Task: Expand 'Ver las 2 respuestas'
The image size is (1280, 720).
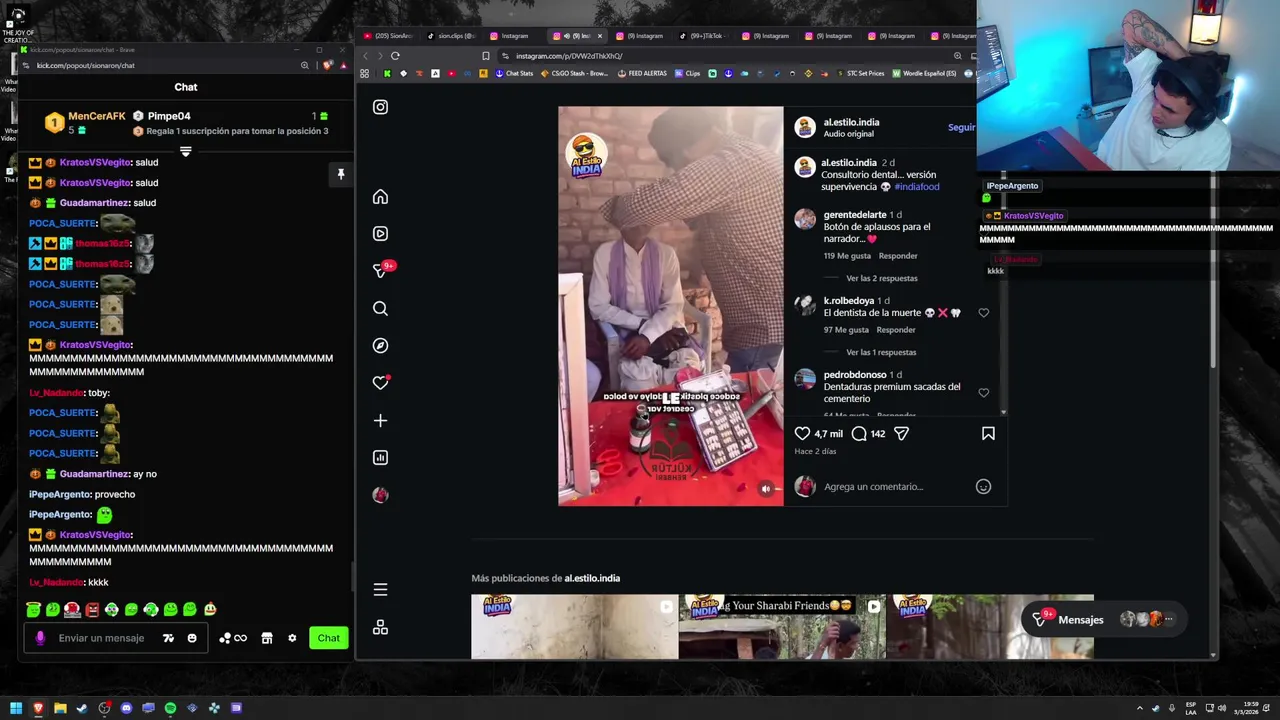Action: tap(881, 278)
